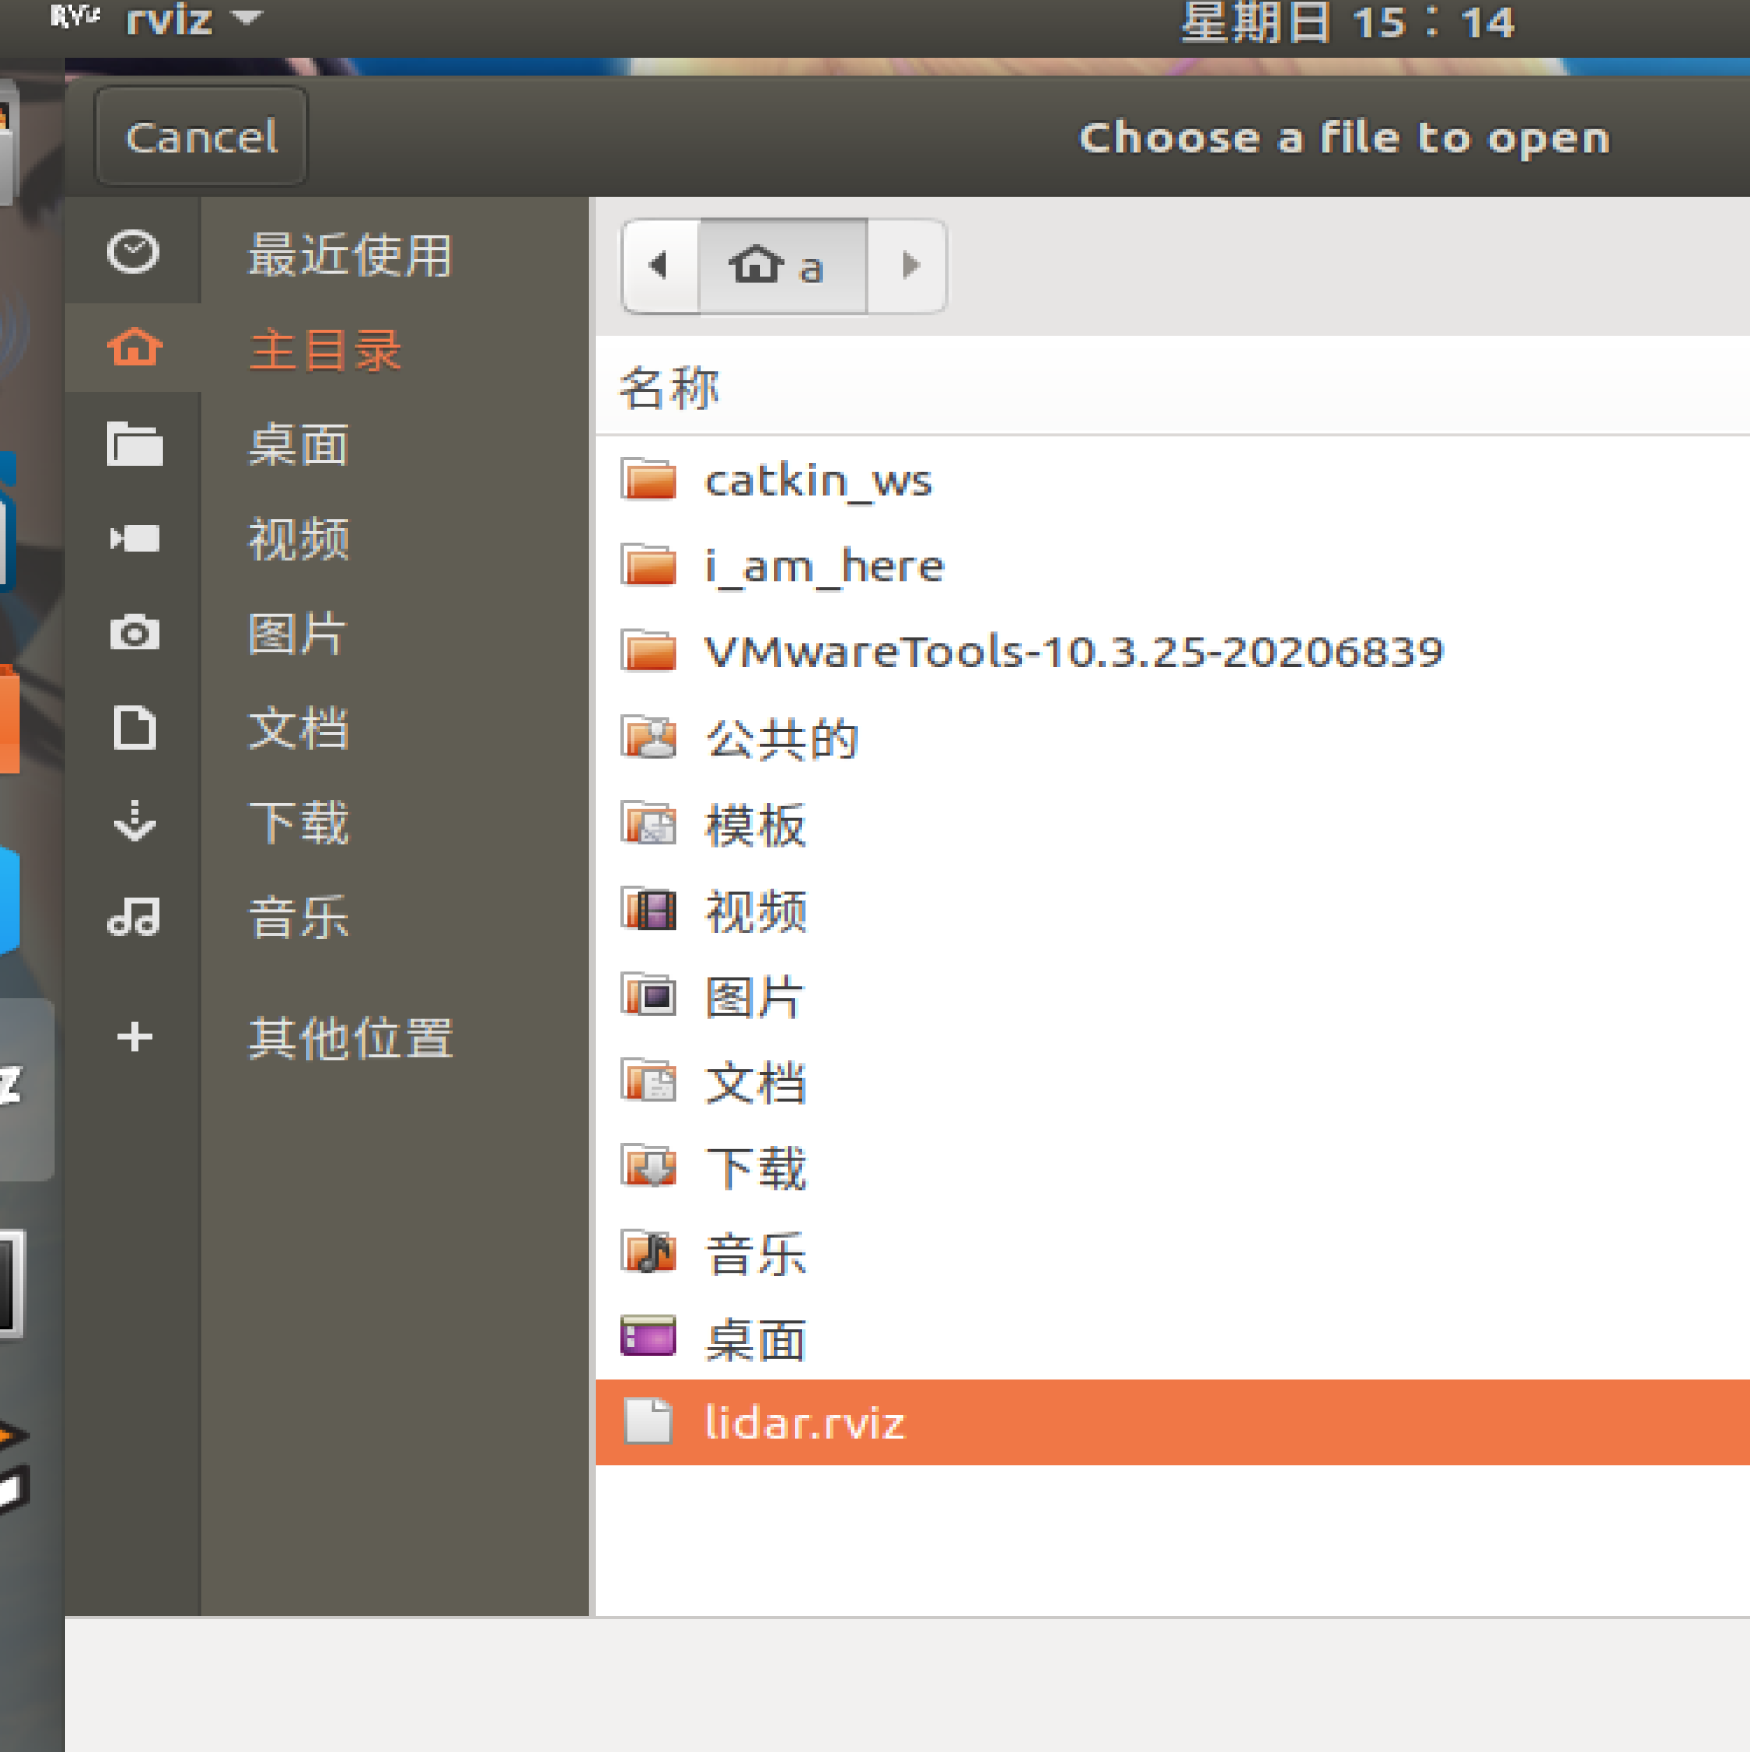Select 下载 in the sidebar
The image size is (1750, 1752).
(299, 822)
